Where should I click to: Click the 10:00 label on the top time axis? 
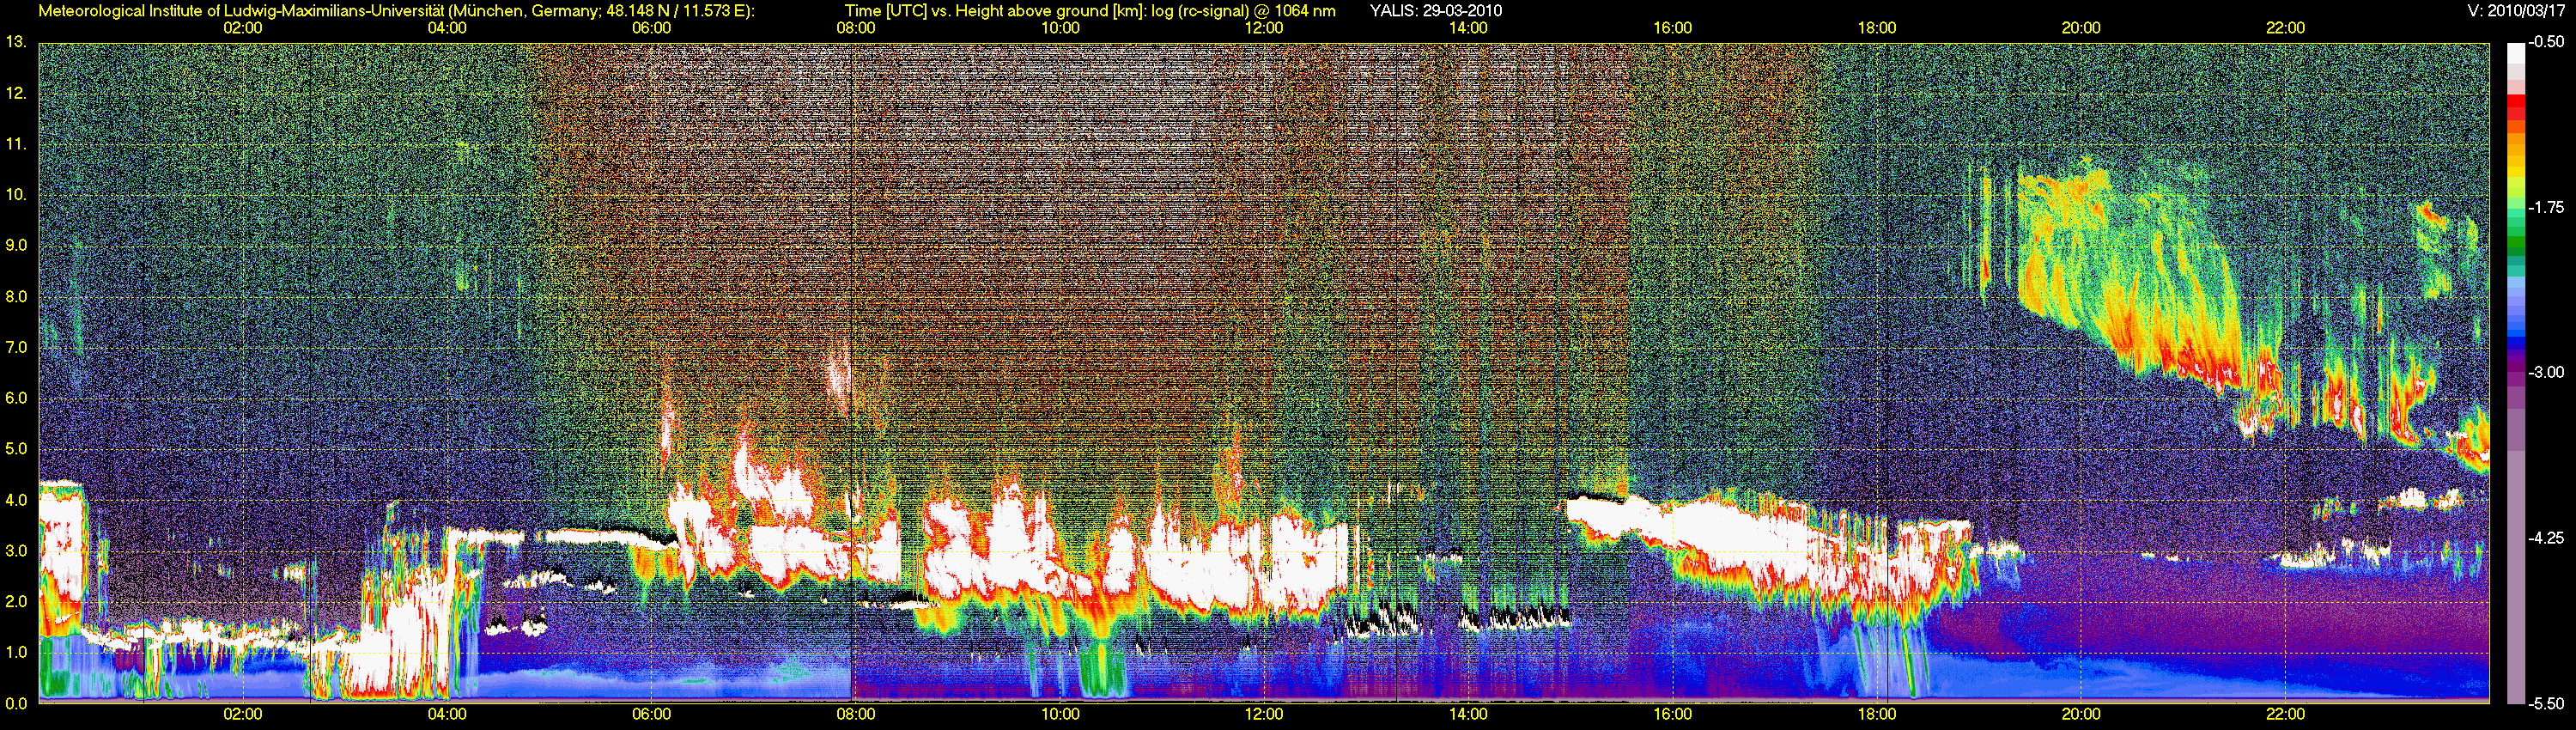[1060, 28]
